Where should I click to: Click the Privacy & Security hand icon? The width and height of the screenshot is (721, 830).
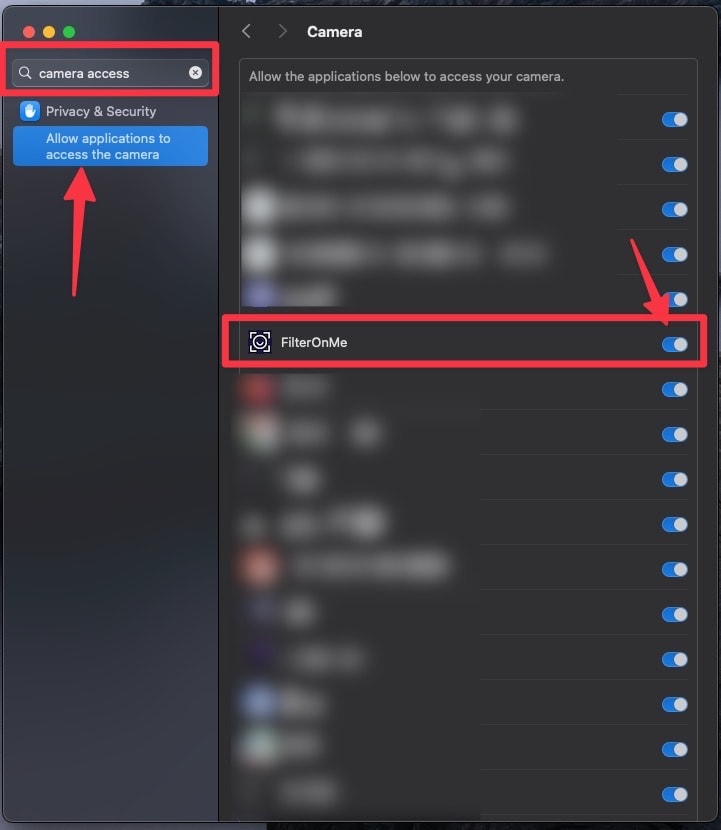(30, 111)
